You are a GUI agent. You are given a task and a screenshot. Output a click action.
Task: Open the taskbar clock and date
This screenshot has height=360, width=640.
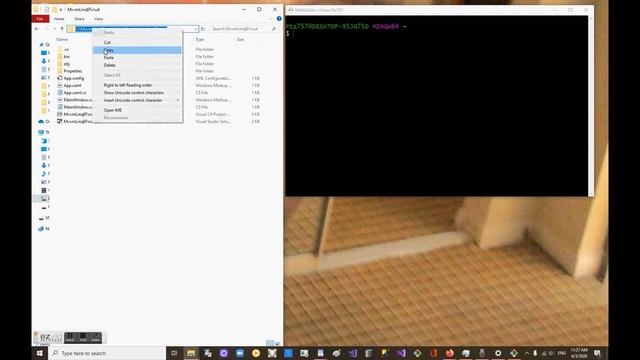[579, 353]
